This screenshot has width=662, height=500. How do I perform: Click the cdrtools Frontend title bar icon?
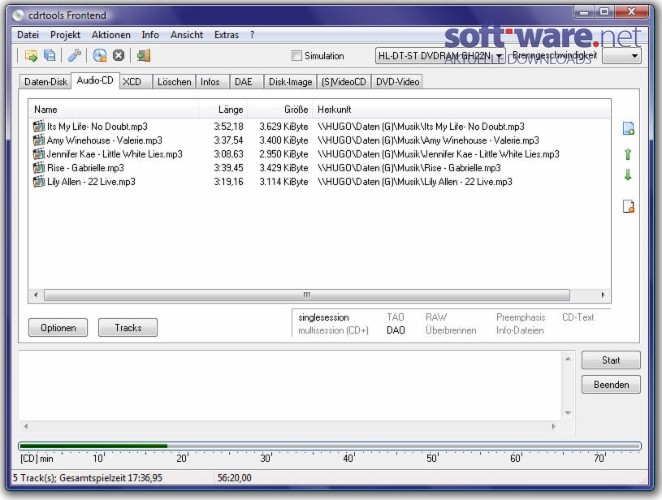(18, 15)
